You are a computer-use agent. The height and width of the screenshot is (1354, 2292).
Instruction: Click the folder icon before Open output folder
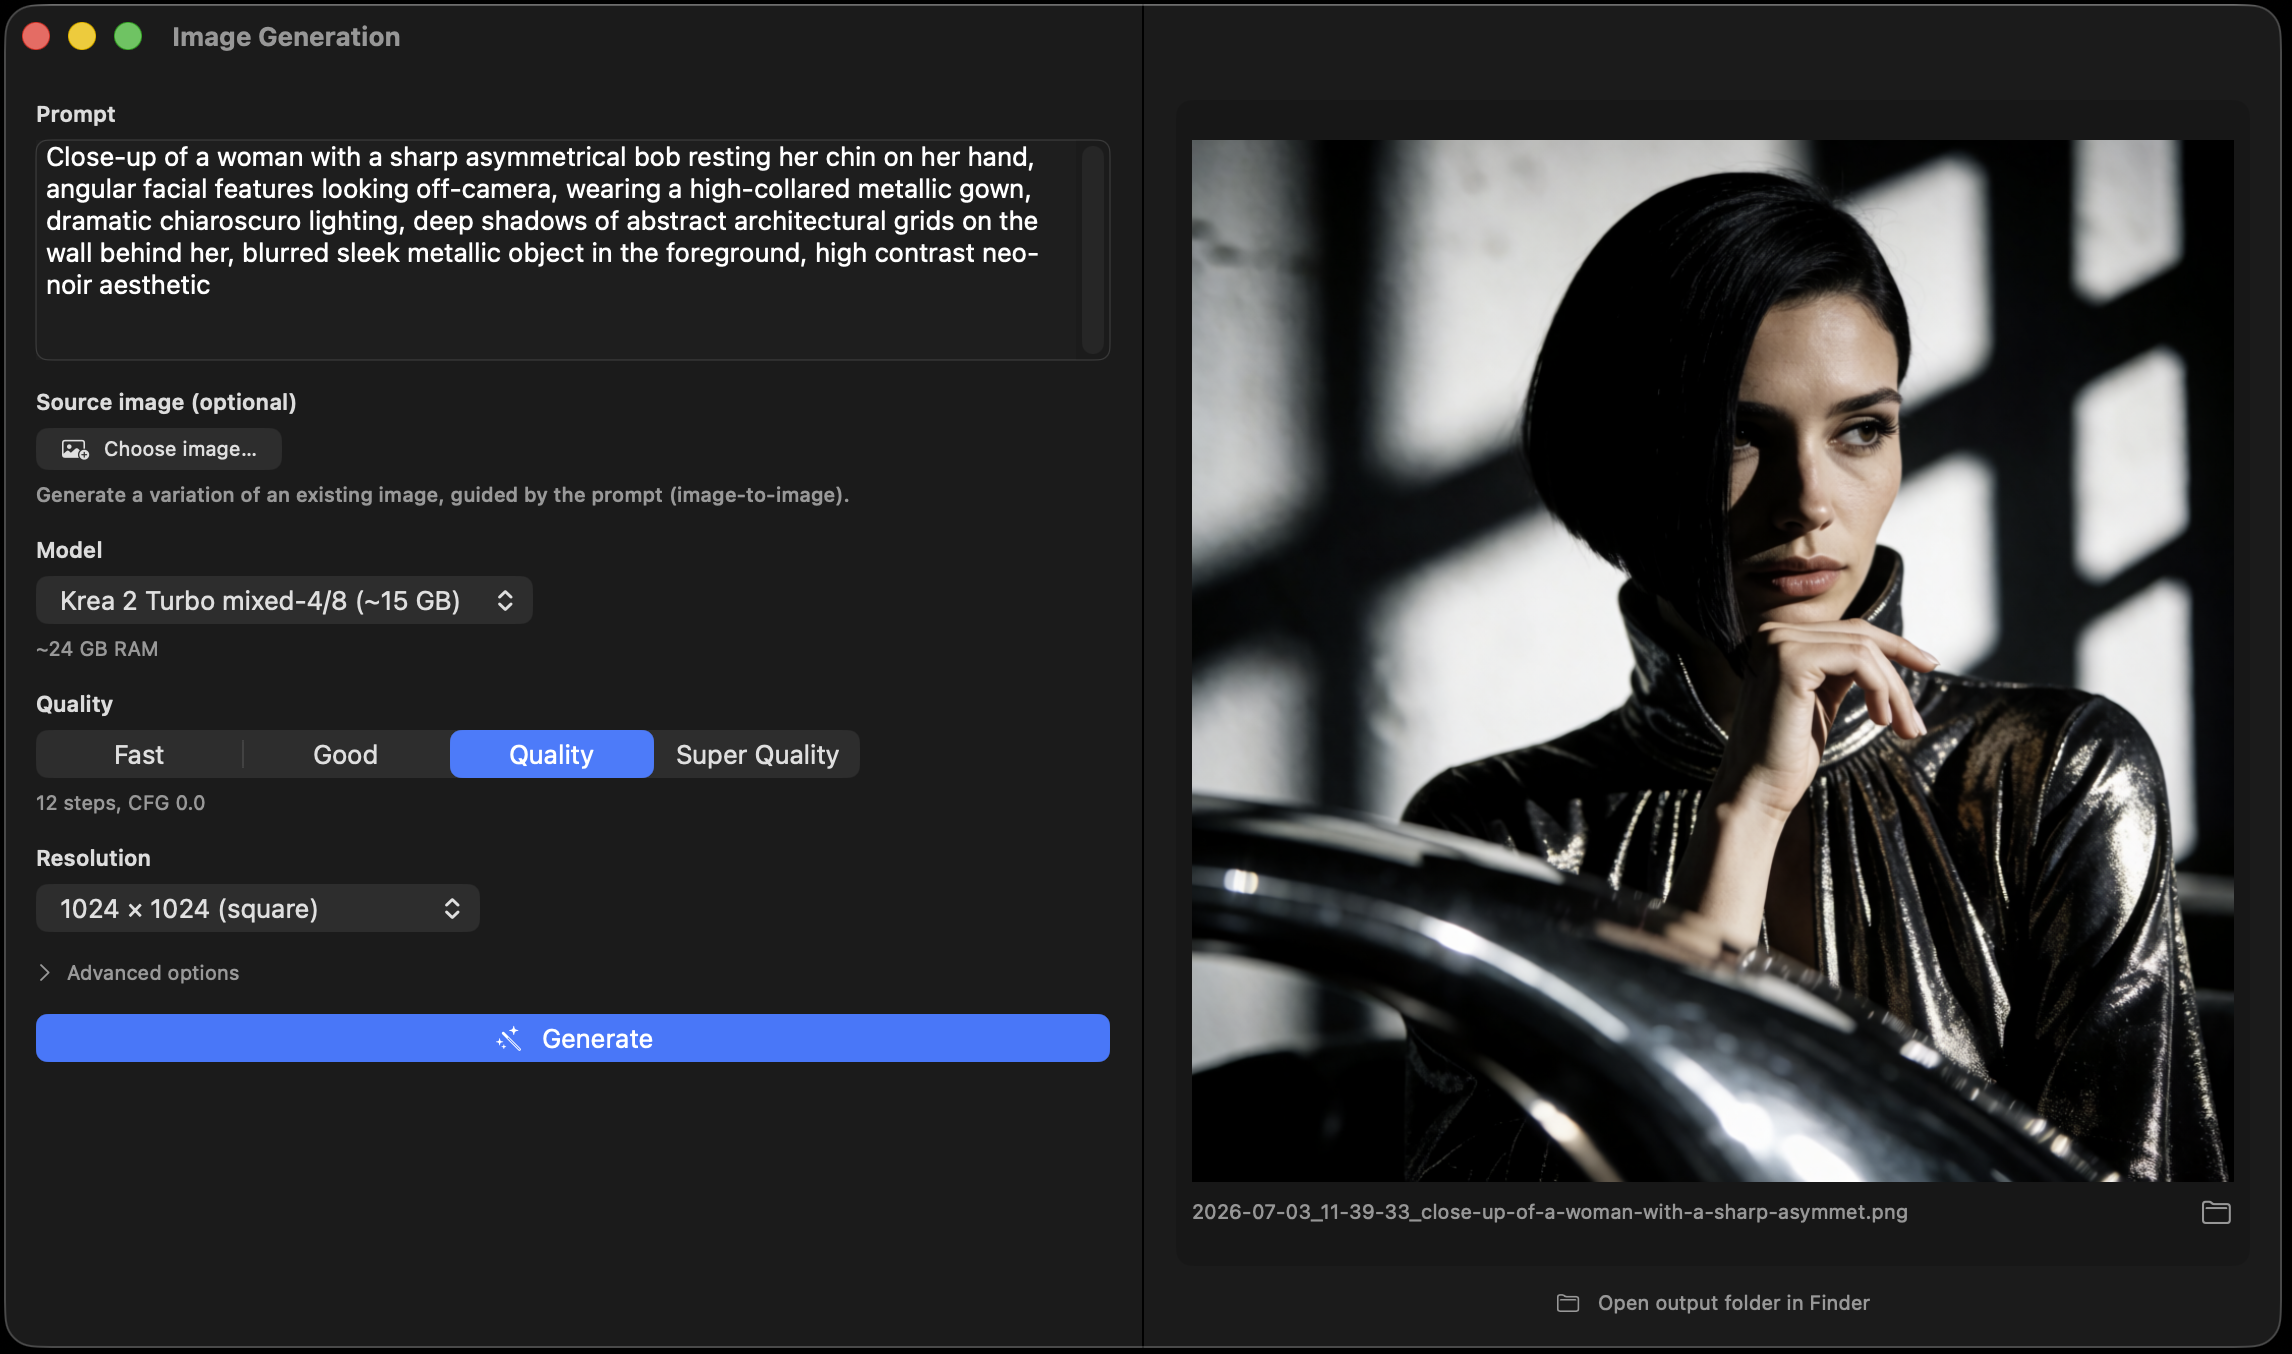(x=1568, y=1303)
